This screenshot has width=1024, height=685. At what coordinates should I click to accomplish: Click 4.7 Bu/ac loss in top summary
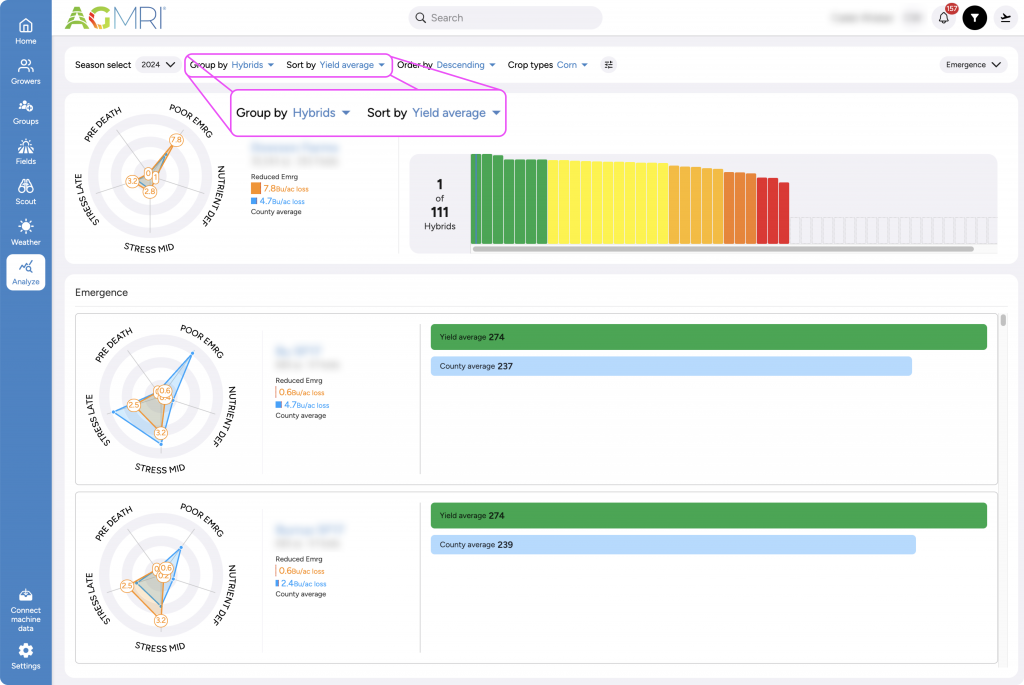(x=282, y=201)
